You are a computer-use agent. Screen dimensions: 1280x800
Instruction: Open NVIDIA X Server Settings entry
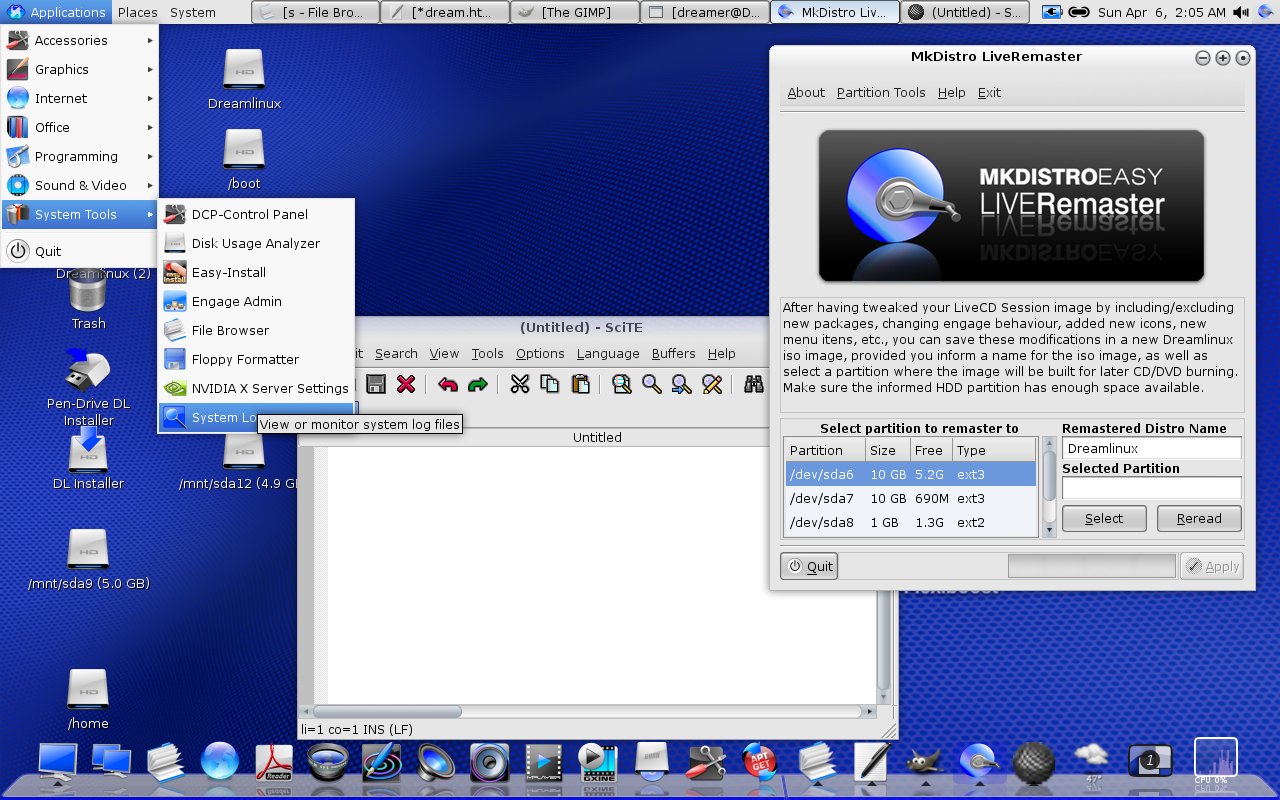256,388
